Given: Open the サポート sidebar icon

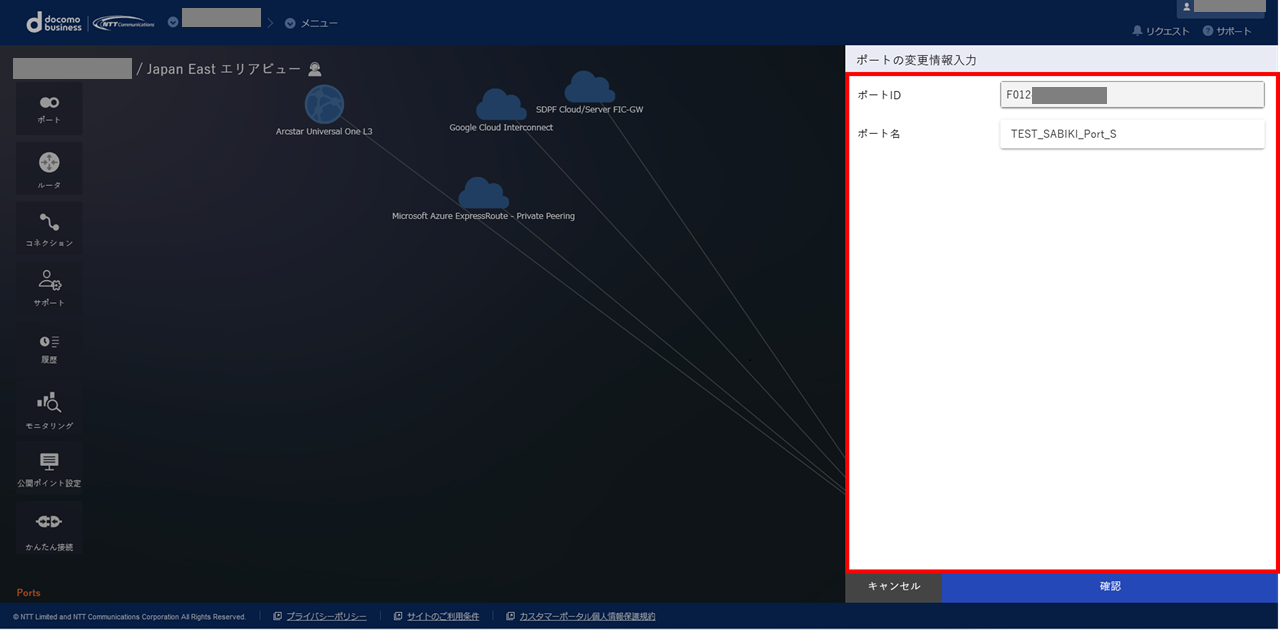Looking at the screenshot, I should (49, 287).
